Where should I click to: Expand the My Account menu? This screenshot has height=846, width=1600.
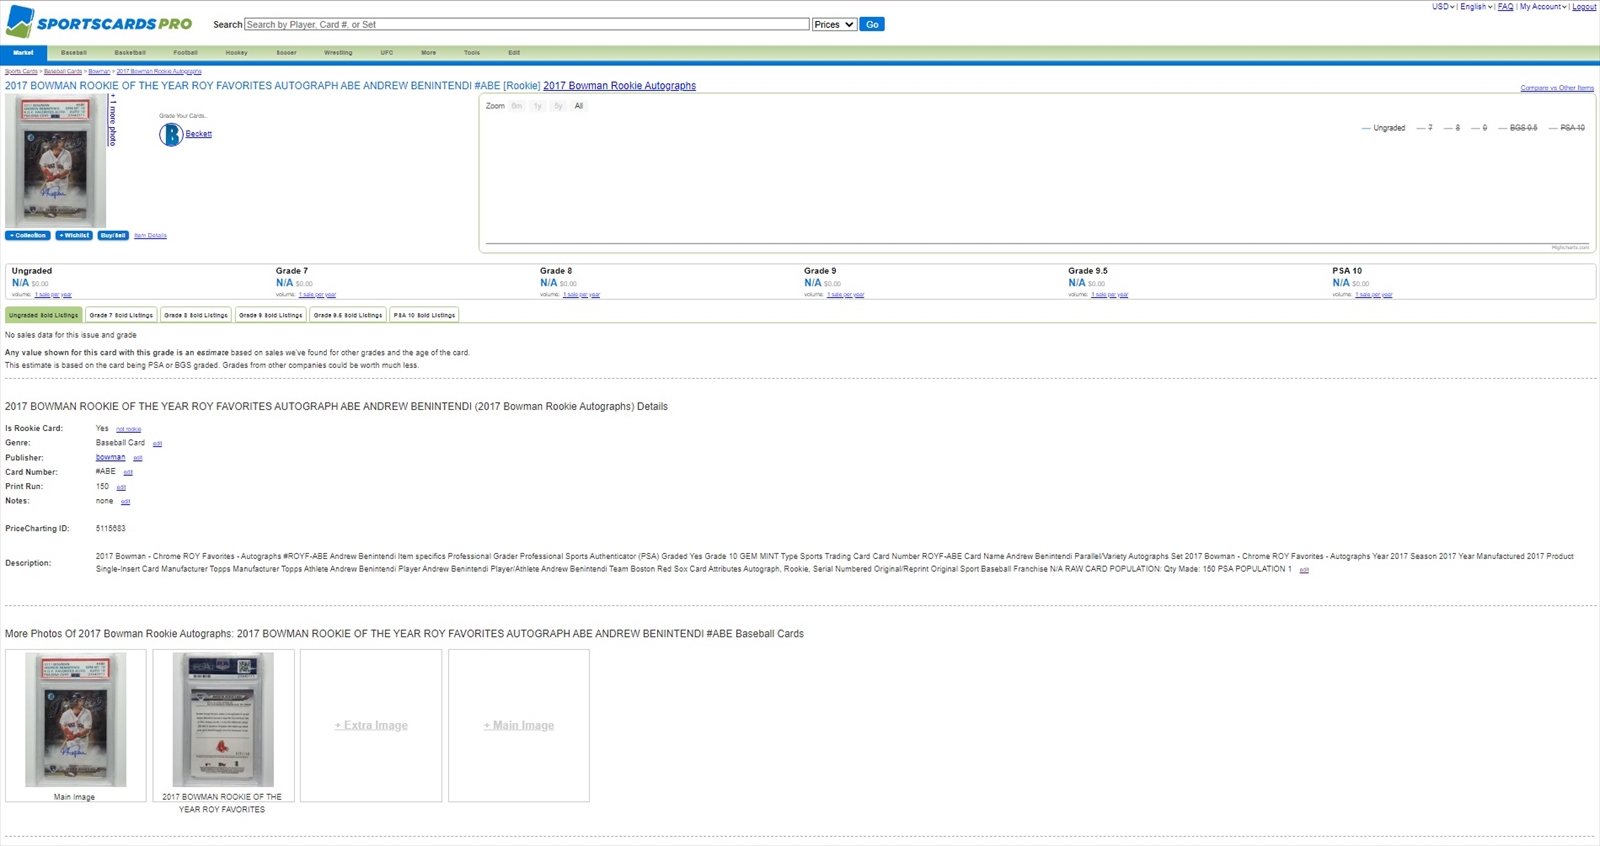(x=1543, y=7)
